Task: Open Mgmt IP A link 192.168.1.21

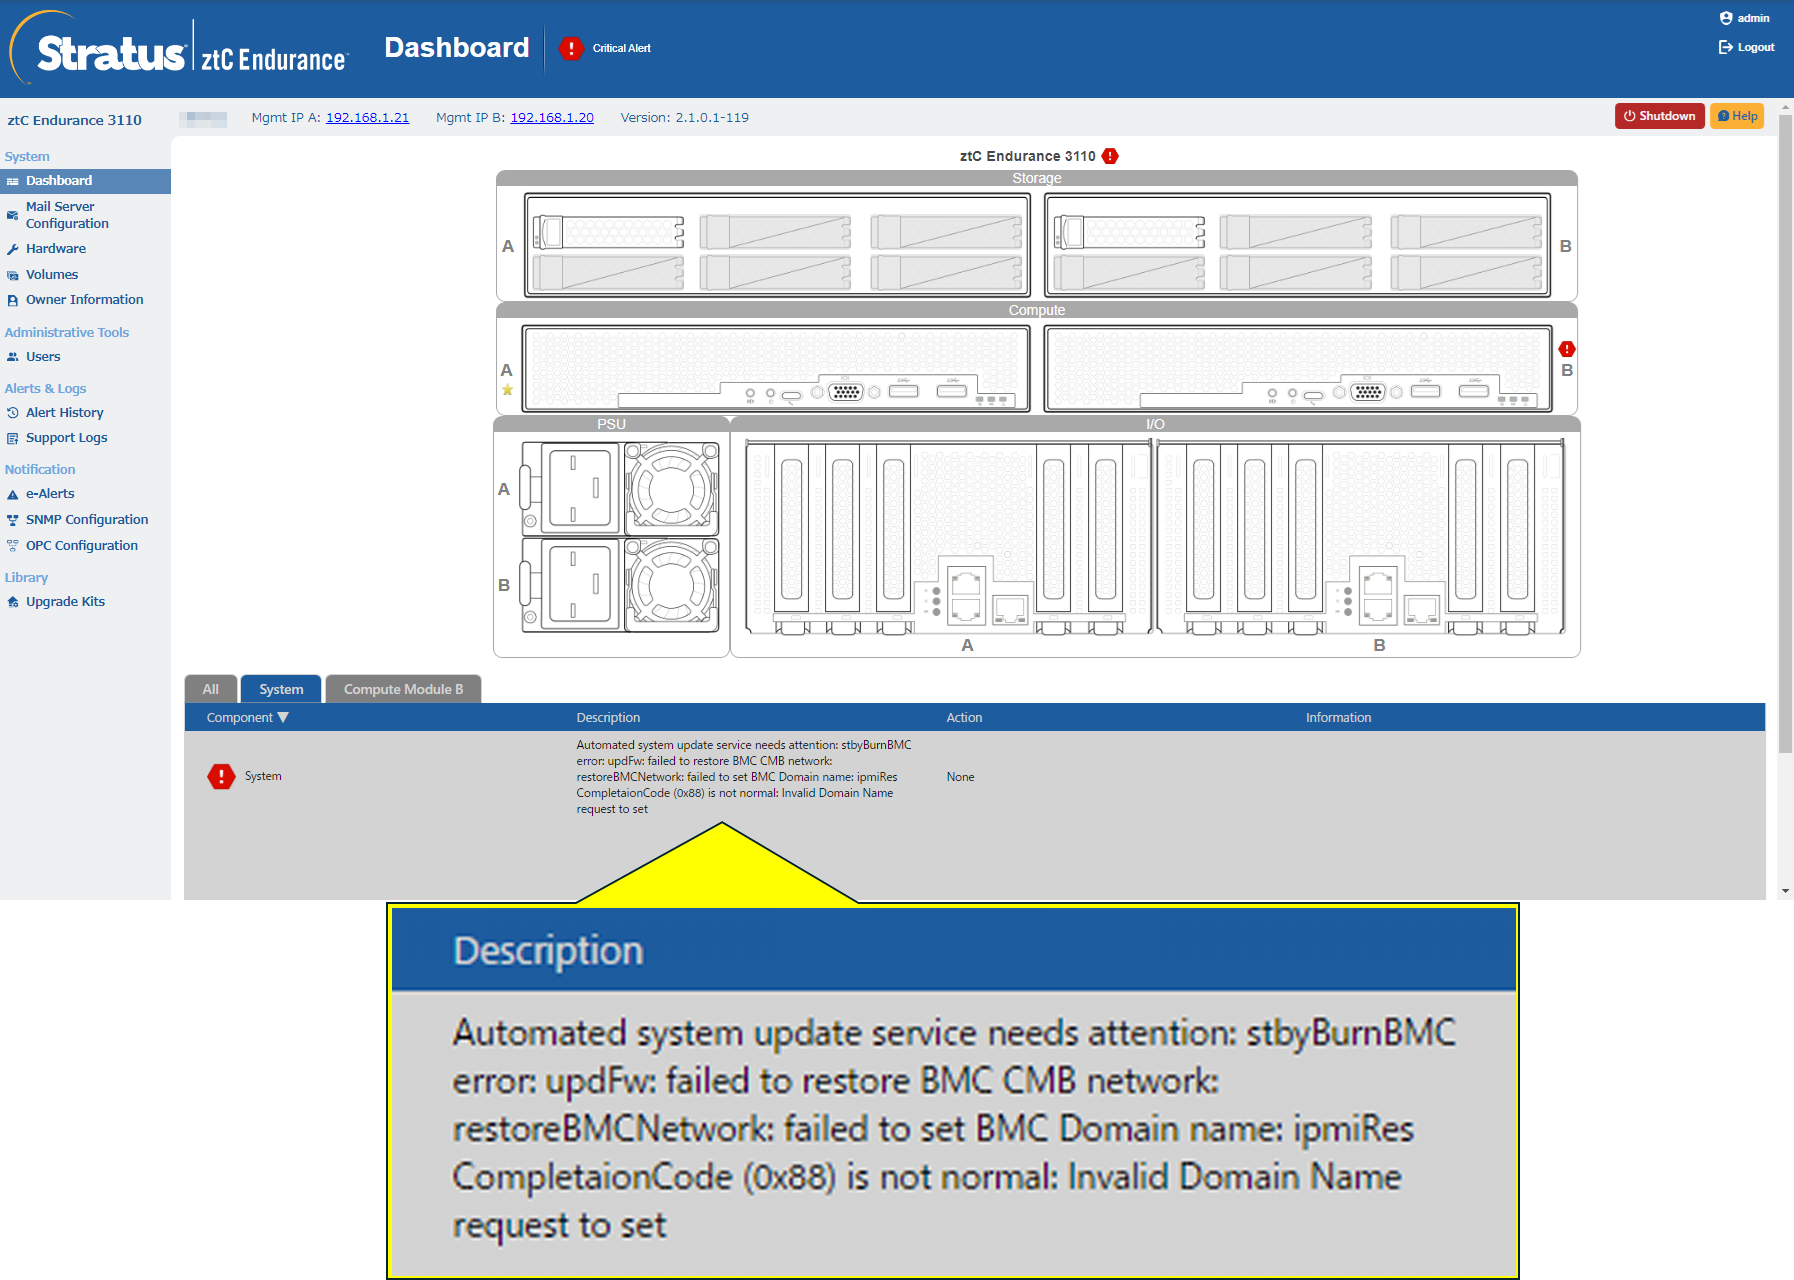Action: [x=367, y=118]
